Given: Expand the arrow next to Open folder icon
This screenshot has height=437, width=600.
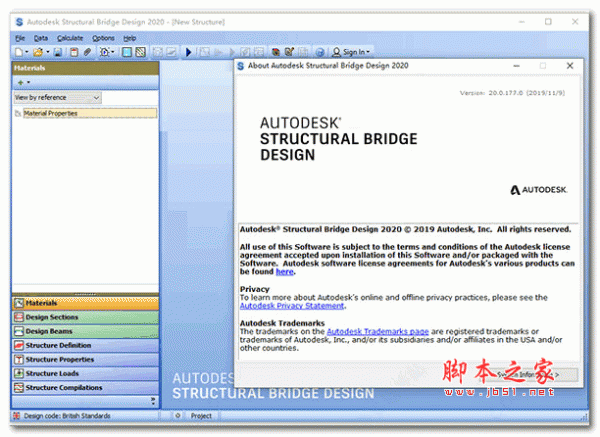Looking at the screenshot, I should click(48, 52).
